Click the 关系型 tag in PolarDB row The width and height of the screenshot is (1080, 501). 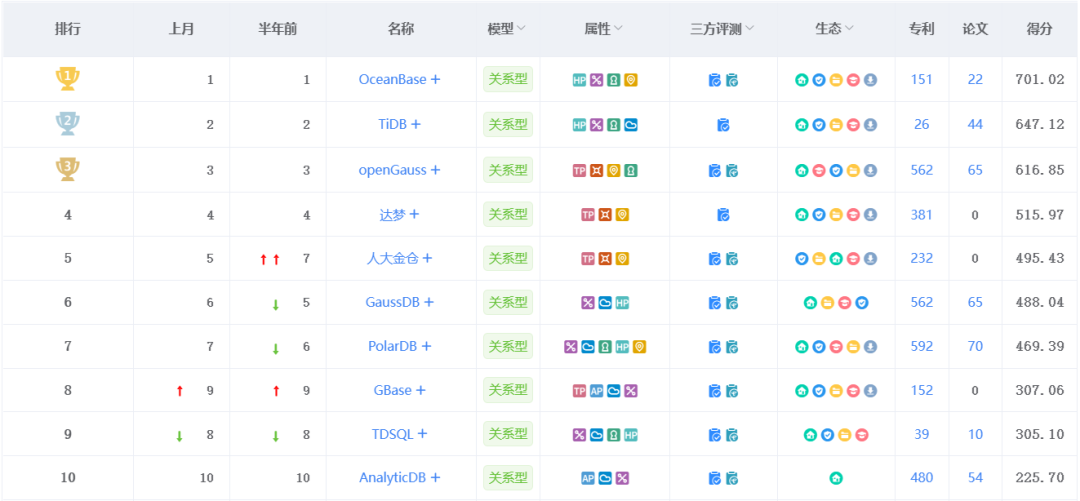508,346
